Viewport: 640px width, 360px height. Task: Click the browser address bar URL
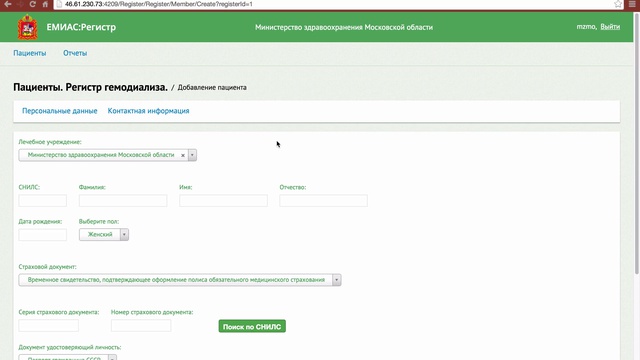tap(159, 4)
